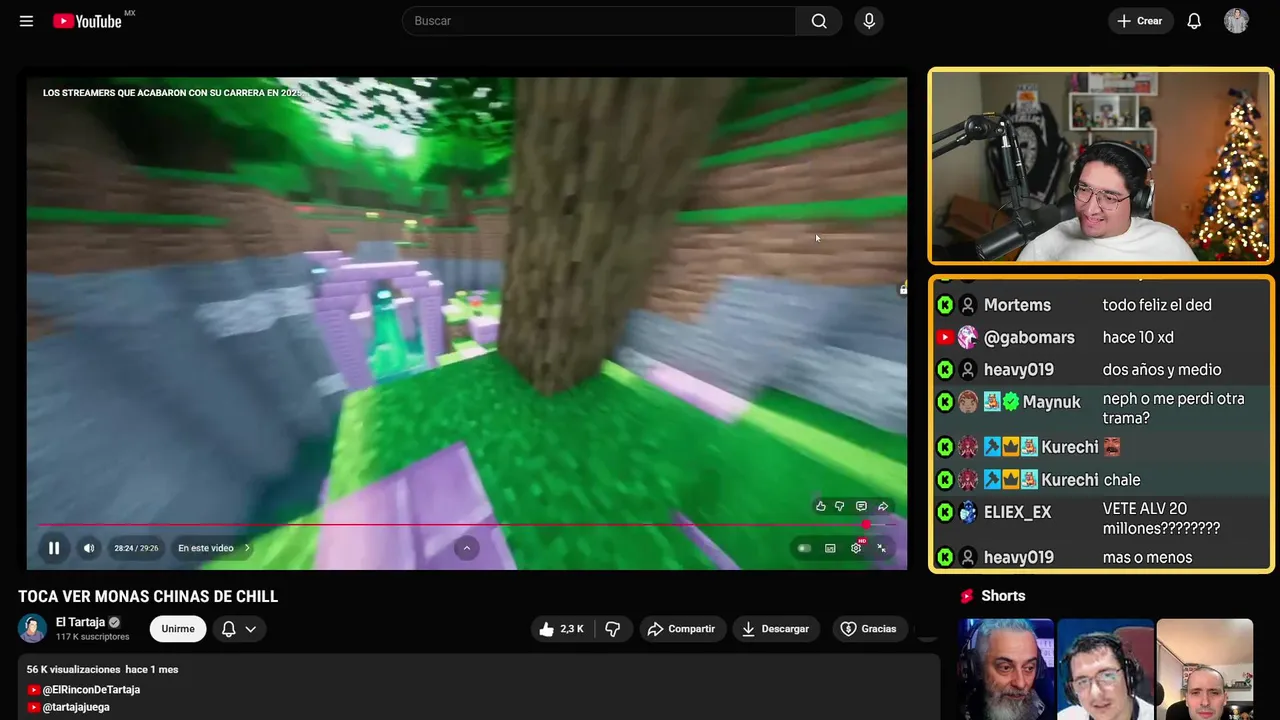Focus the Buscar search field

pos(599,21)
